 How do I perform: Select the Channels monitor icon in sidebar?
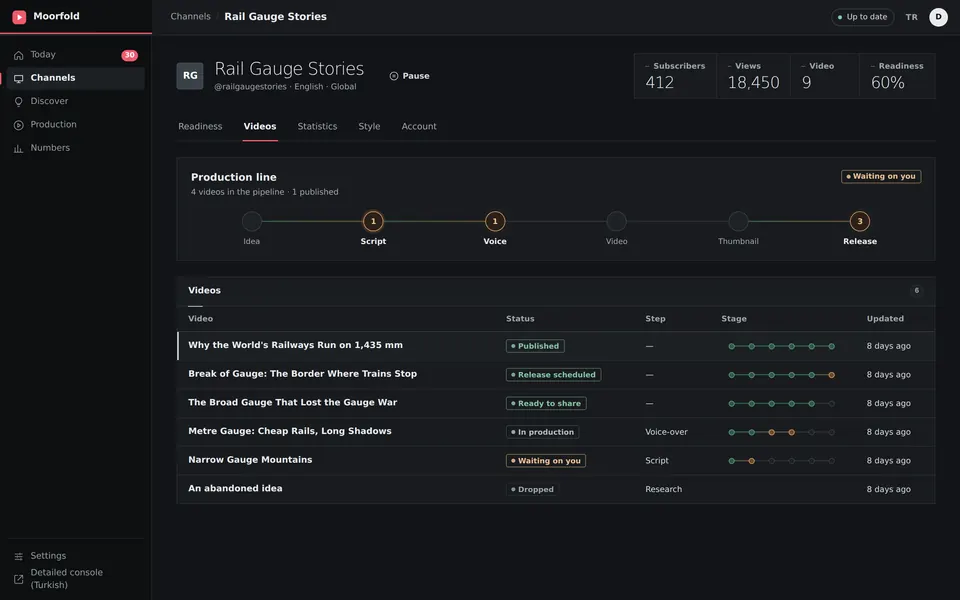pyautogui.click(x=18, y=78)
